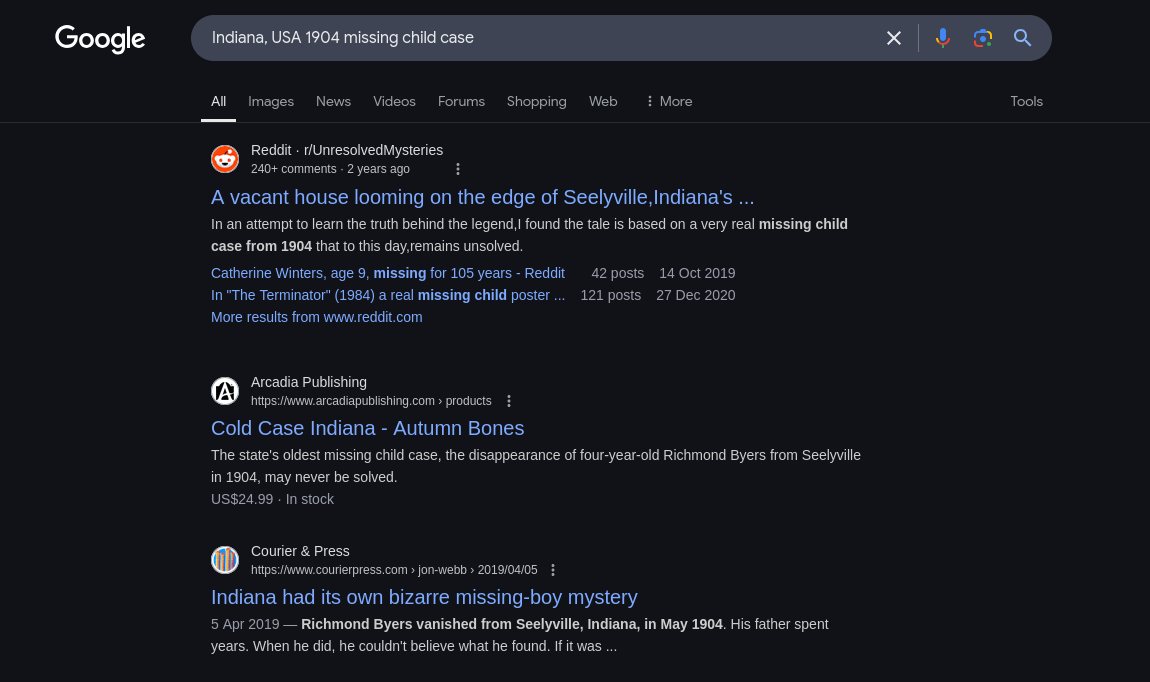This screenshot has height=682, width=1150.
Task: Switch to the Images tab
Action: (x=271, y=101)
